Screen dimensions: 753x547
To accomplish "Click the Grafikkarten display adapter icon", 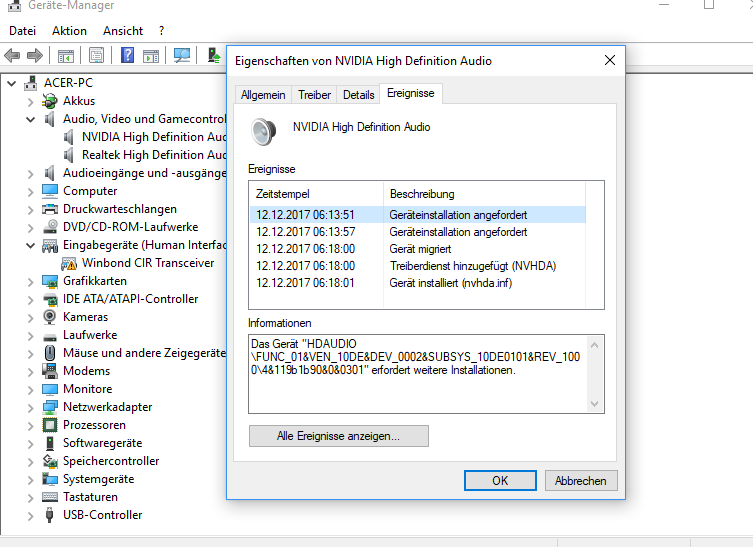I will point(49,281).
